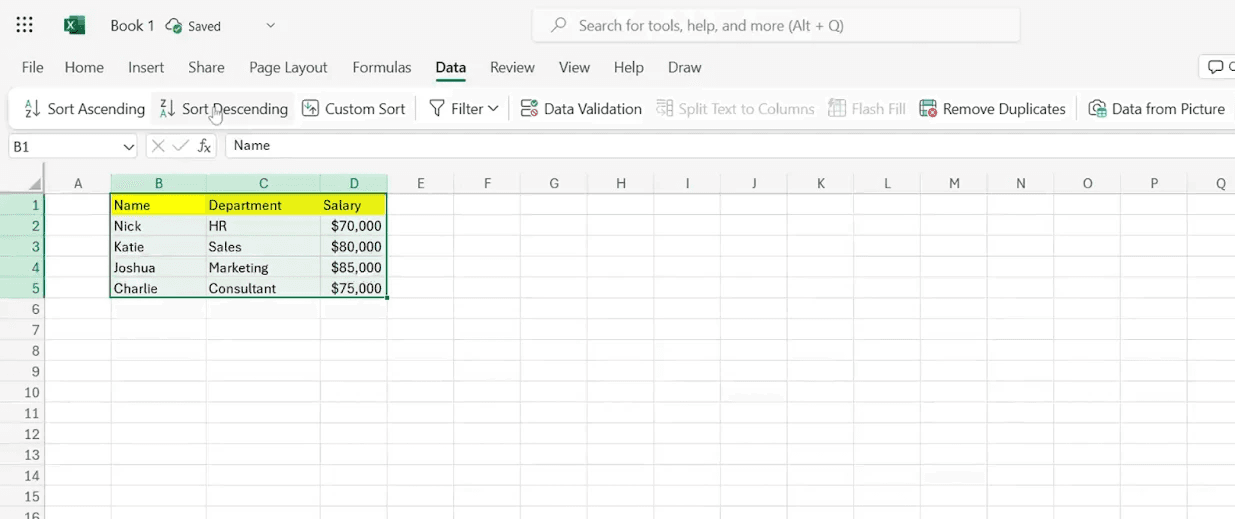This screenshot has width=1235, height=519.
Task: Click the Sort Ascending button
Action: coord(84,109)
